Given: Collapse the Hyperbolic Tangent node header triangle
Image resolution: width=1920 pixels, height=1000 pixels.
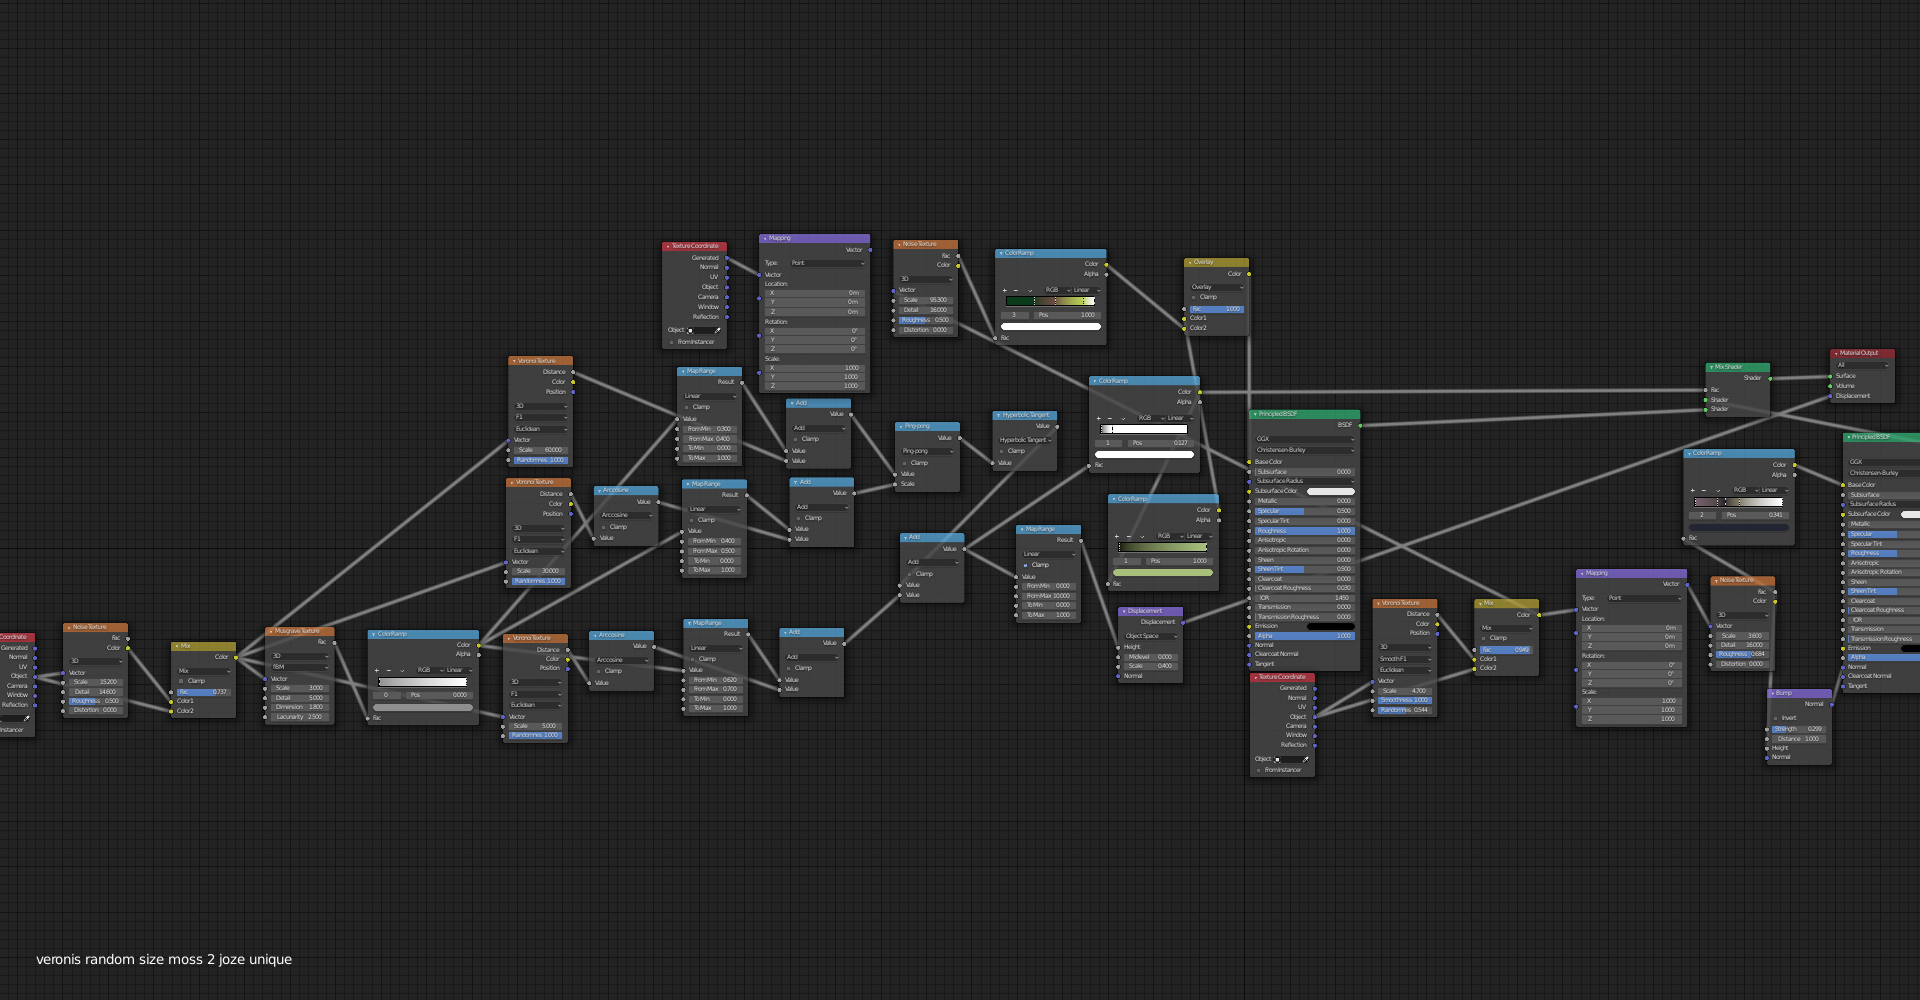Looking at the screenshot, I should (998, 415).
